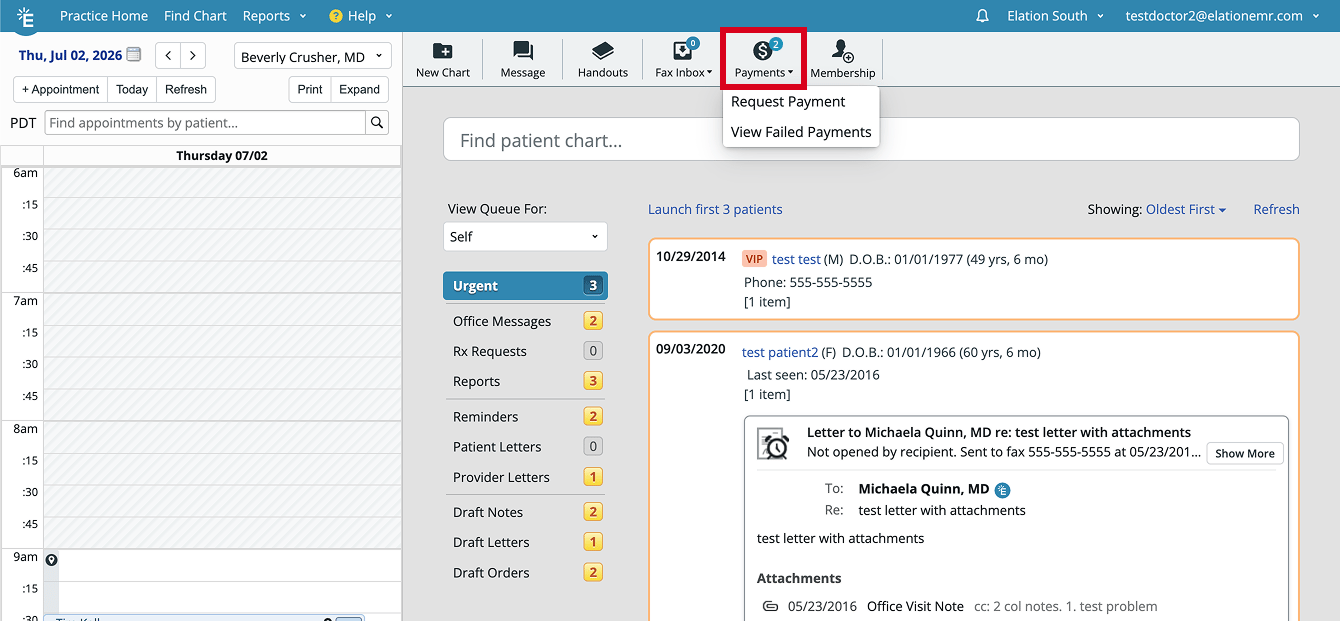The height and width of the screenshot is (621, 1340).
Task: Create a New Chart
Action: [443, 60]
